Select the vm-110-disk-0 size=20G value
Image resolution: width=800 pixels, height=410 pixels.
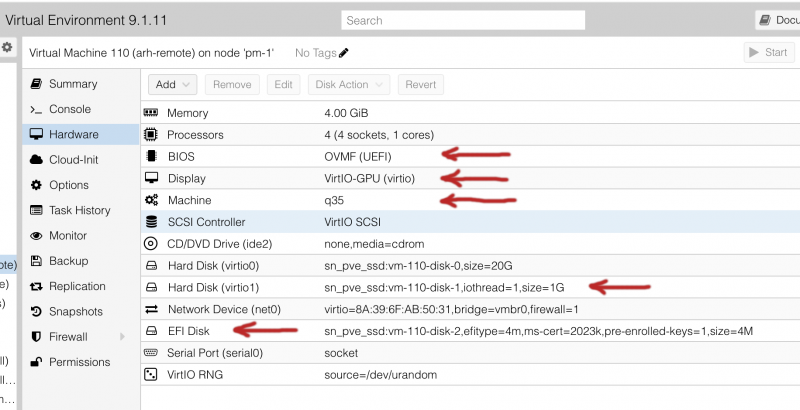[418, 266]
